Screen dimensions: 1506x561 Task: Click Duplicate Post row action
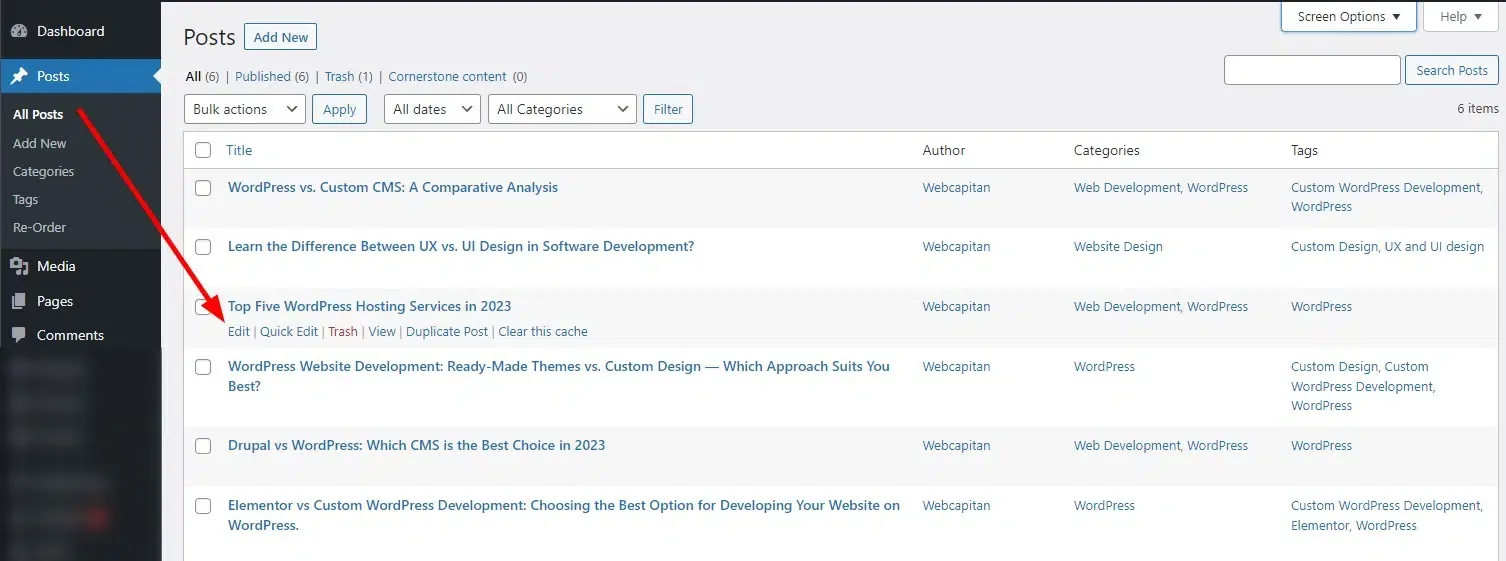[x=447, y=331]
